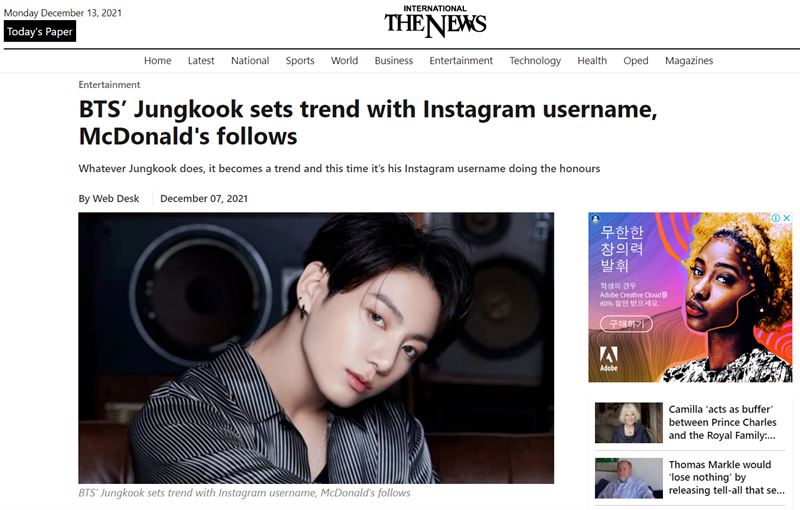Viewport: 800px width, 510px height.
Task: Open Entertainment in navigation bar
Action: (461, 61)
